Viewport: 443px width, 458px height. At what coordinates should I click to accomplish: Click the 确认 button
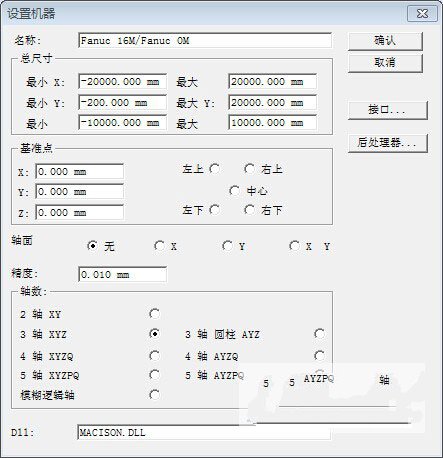click(x=385, y=41)
